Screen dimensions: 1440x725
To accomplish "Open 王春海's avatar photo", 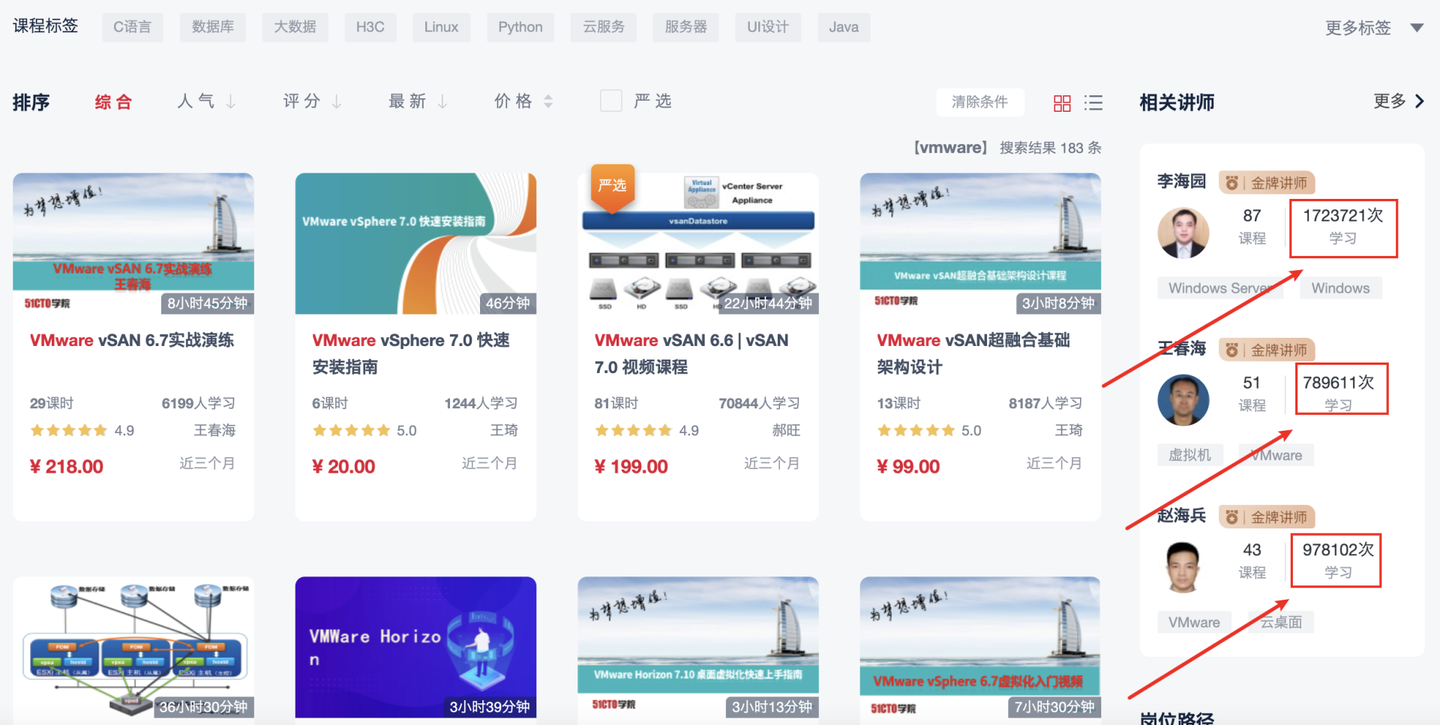I will pyautogui.click(x=1183, y=399).
